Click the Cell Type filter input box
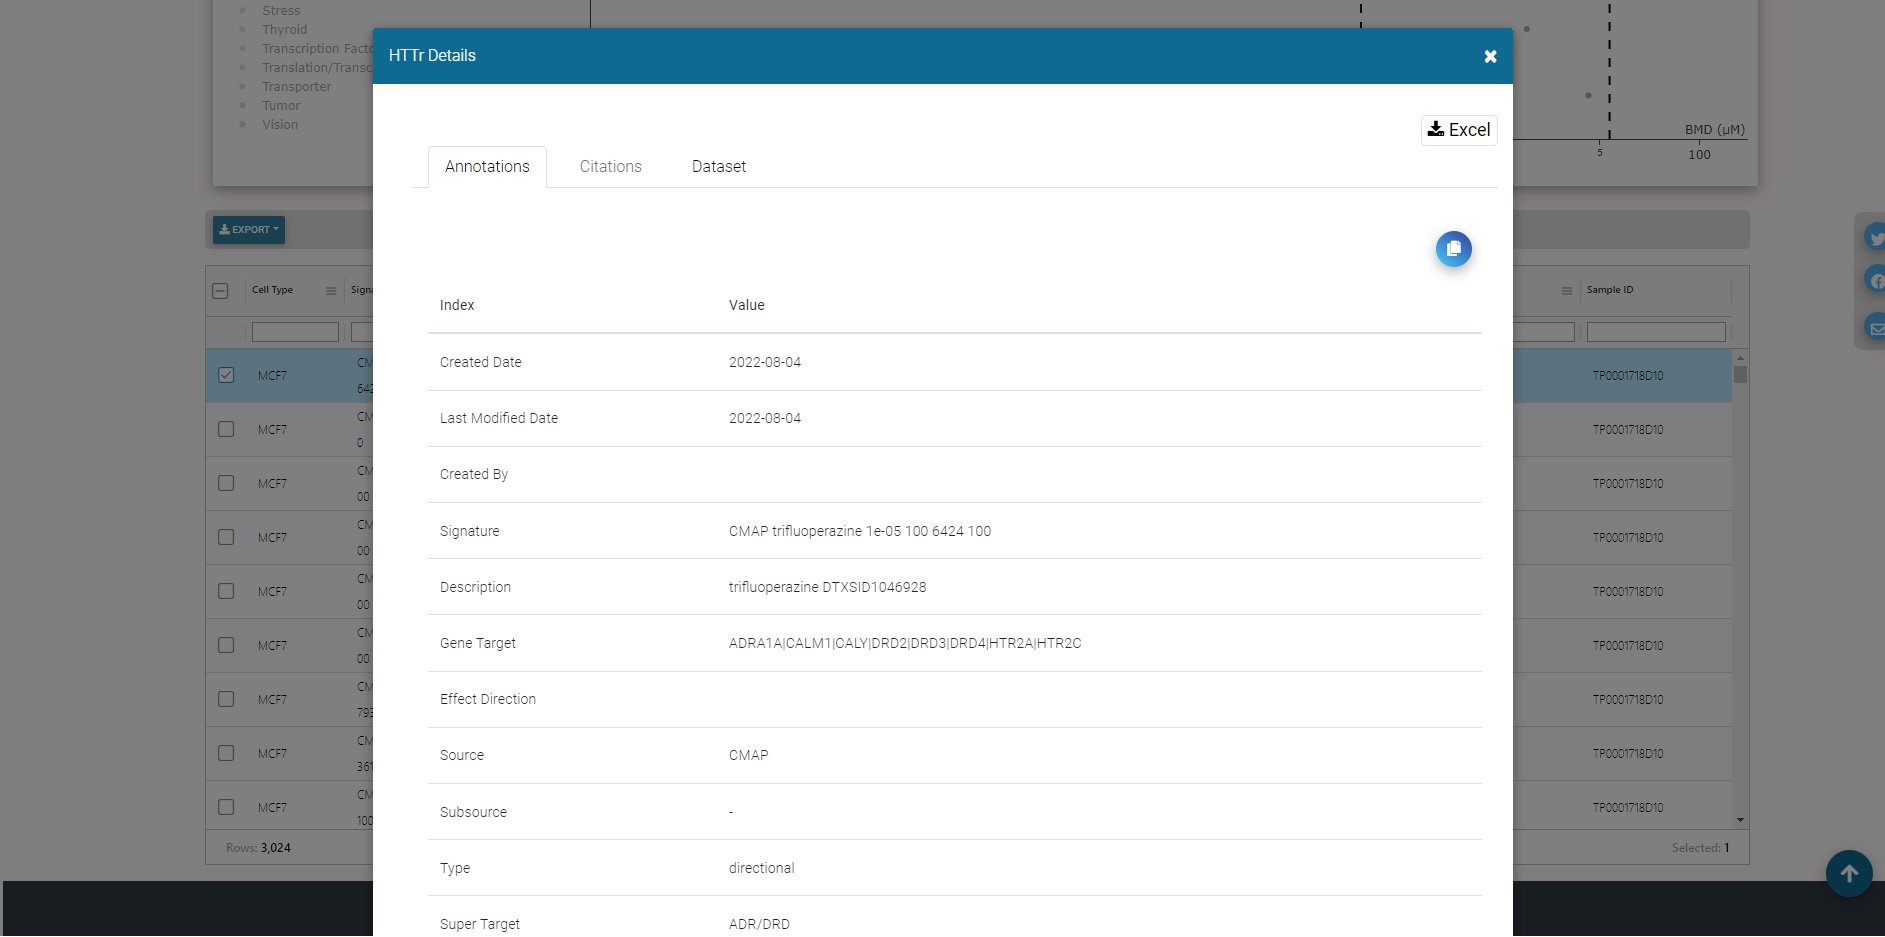The height and width of the screenshot is (937, 1885). [x=295, y=331]
